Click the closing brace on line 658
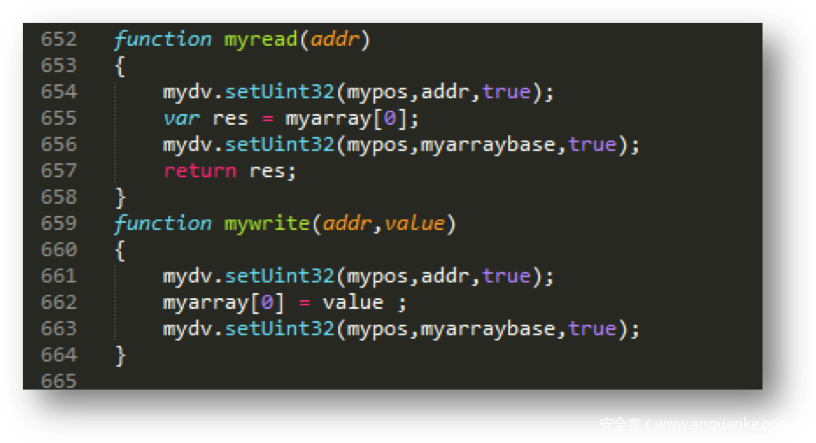816x443 pixels. coord(120,198)
